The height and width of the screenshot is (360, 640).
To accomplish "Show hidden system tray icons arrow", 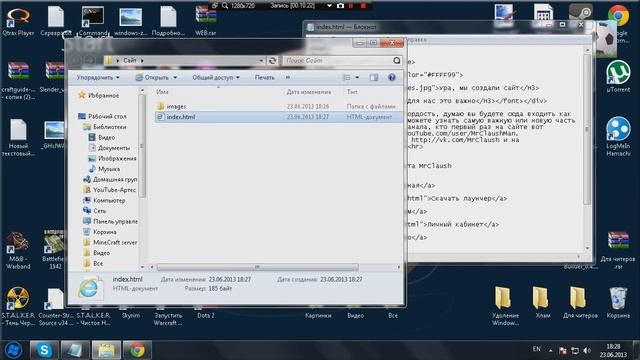I will (x=551, y=350).
